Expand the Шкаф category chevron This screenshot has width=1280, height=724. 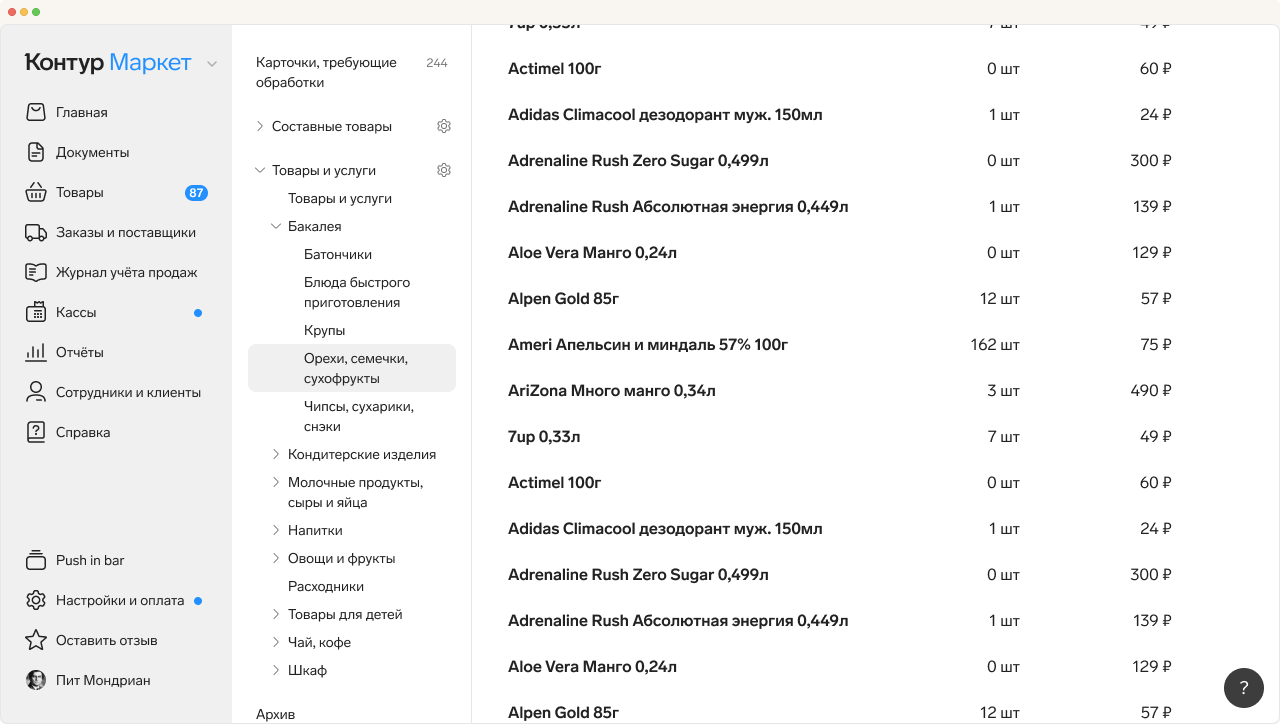coord(276,670)
